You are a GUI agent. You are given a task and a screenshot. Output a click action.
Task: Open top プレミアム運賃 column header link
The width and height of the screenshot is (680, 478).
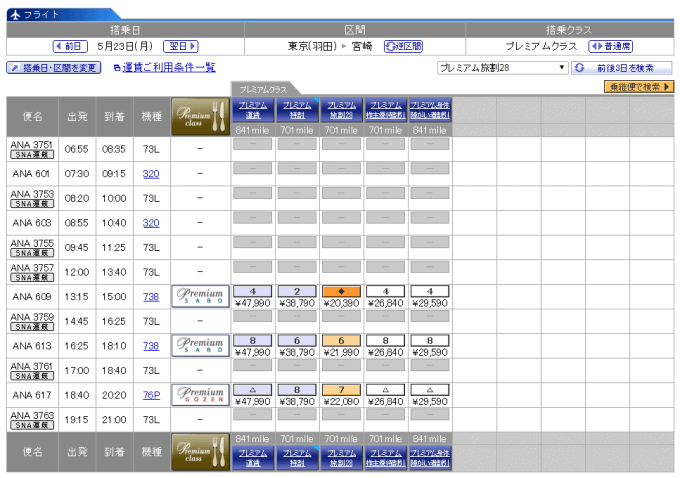tap(253, 110)
